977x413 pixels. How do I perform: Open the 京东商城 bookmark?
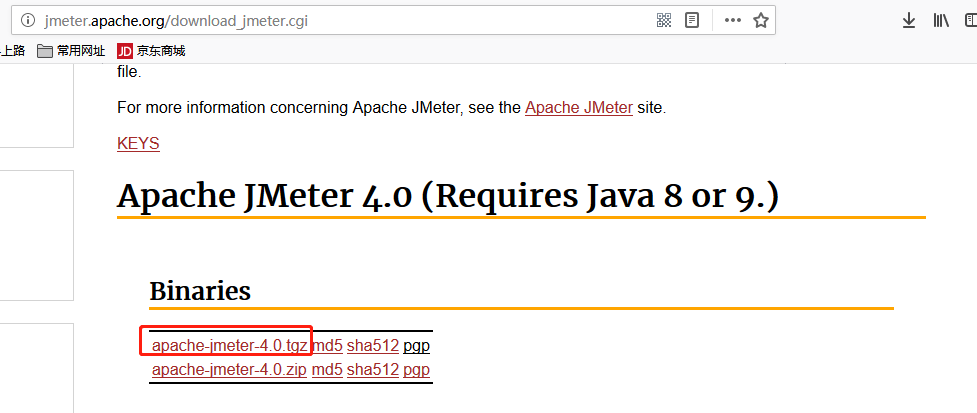click(x=151, y=51)
